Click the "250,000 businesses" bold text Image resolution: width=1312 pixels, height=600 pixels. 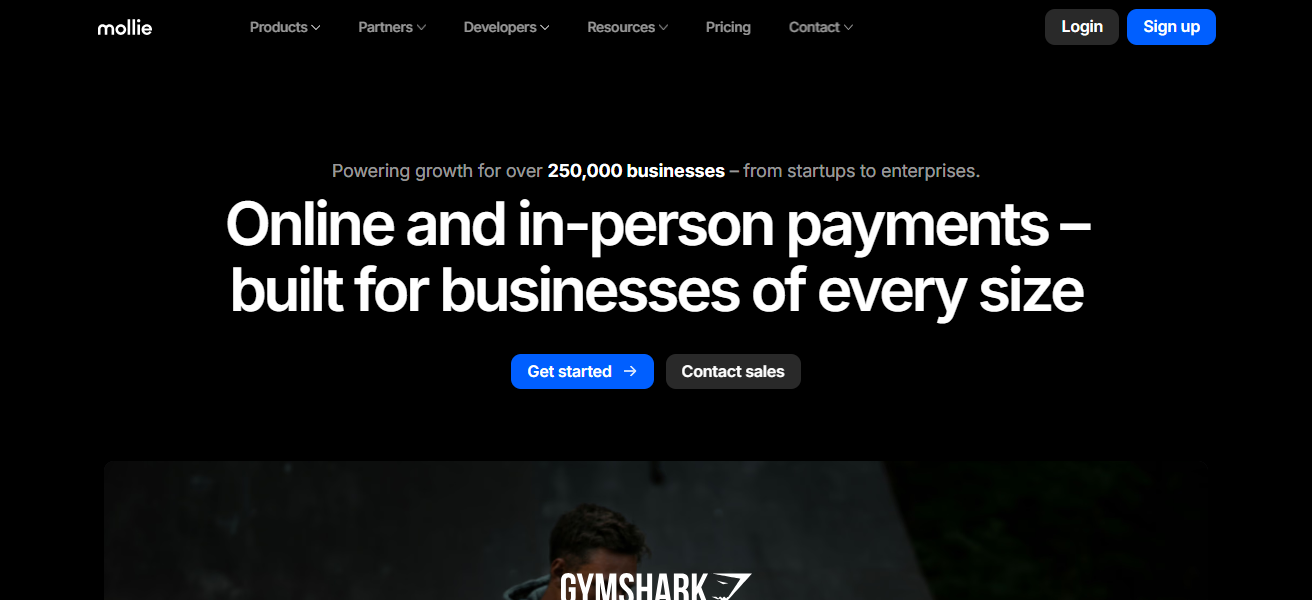pyautogui.click(x=636, y=171)
